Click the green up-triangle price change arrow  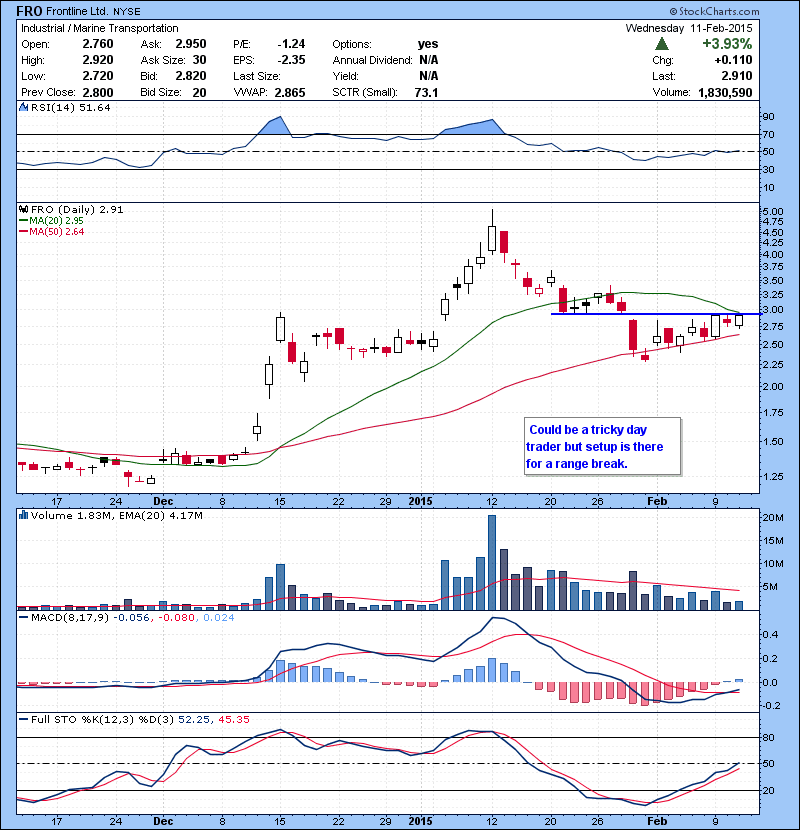[662, 44]
